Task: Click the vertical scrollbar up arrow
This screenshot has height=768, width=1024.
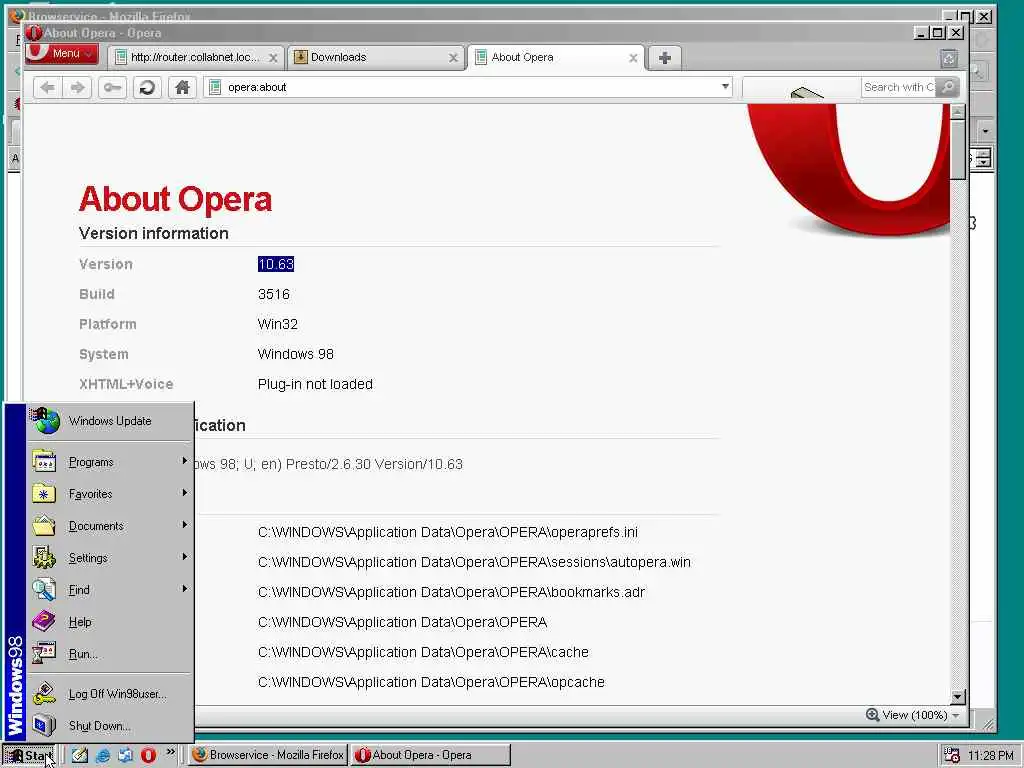Action: (958, 112)
